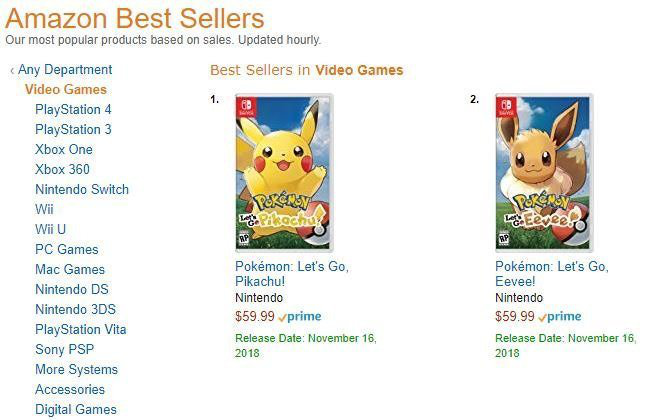Open Pokémon: Let's Go, Eevee! title link
Image resolution: width=647 pixels, height=420 pixels.
pyautogui.click(x=552, y=274)
